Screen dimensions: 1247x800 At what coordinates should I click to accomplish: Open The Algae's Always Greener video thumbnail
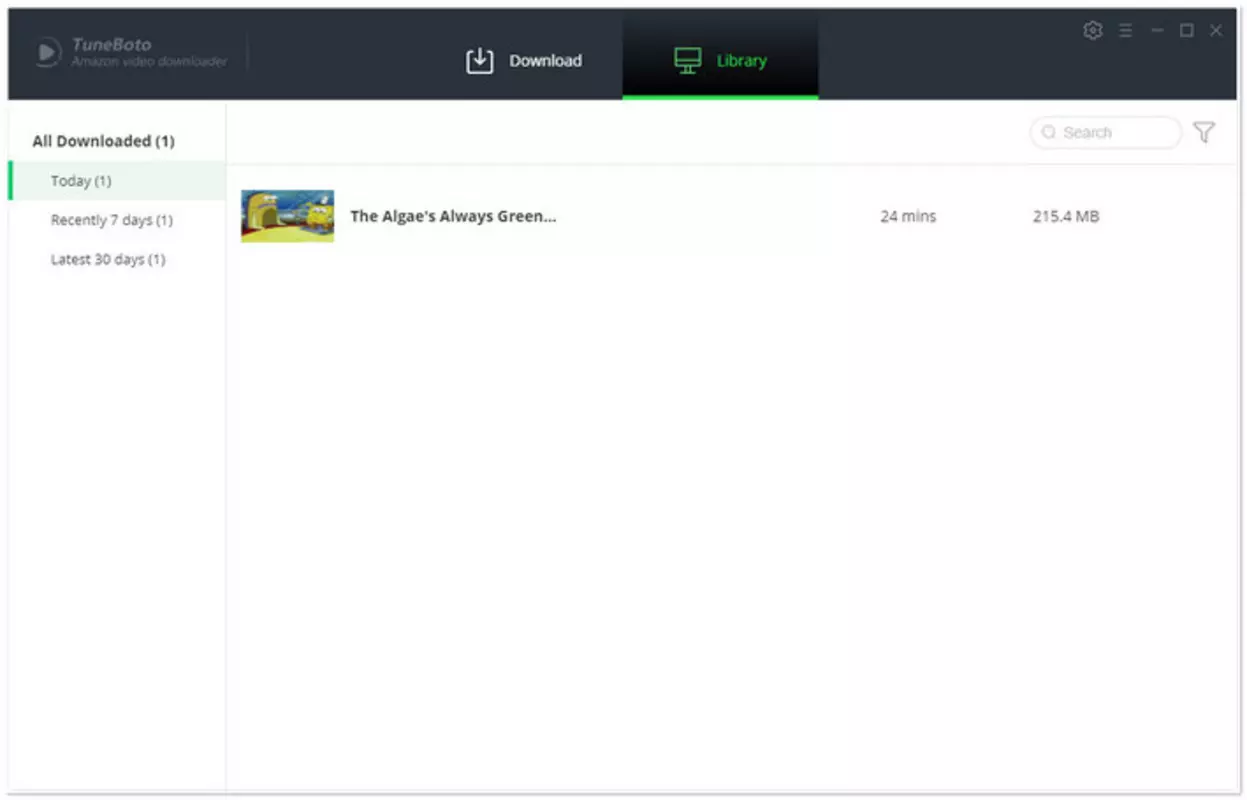pos(288,216)
